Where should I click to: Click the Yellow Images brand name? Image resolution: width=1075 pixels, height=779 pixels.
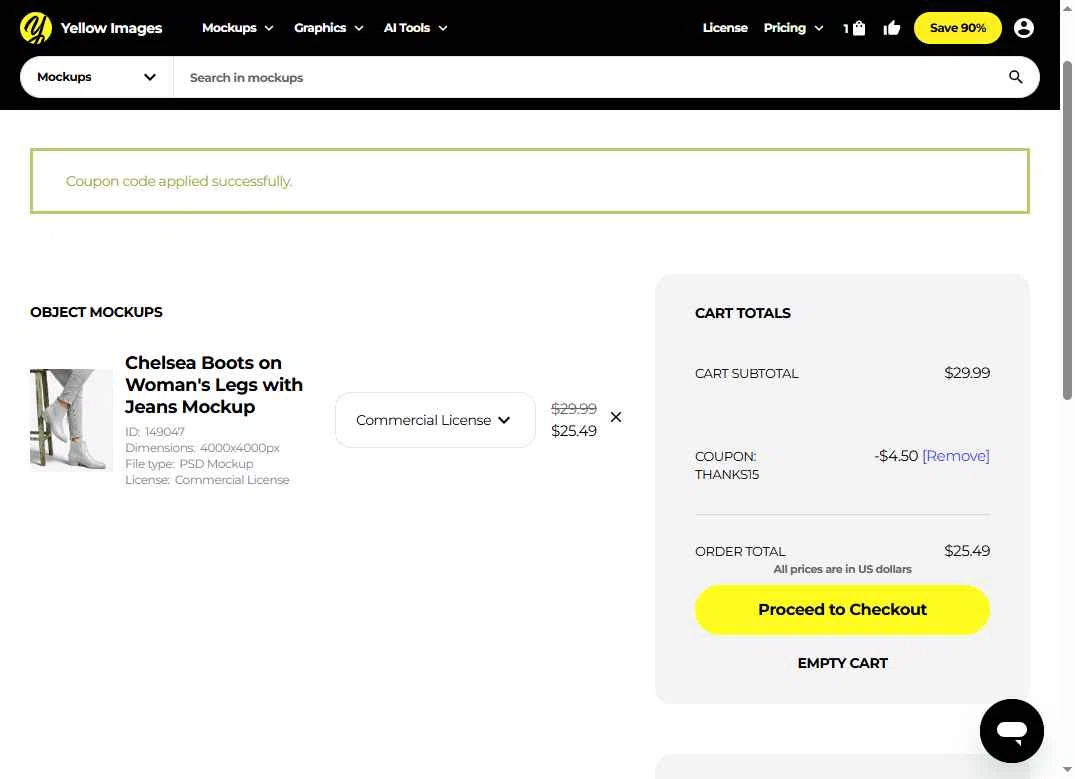pyautogui.click(x=111, y=28)
